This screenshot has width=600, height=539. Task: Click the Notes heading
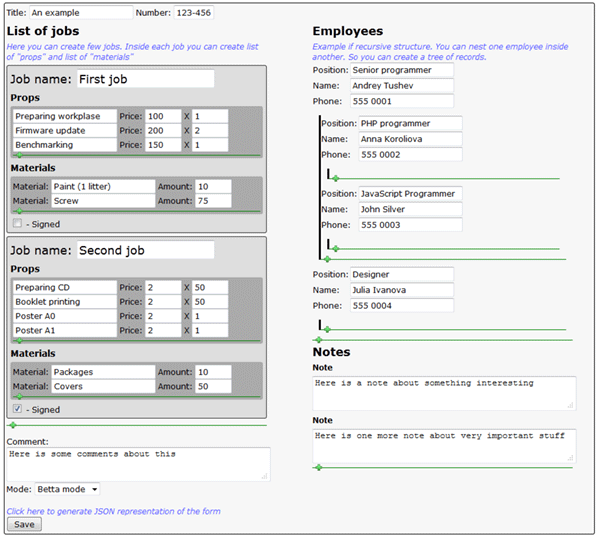pos(331,352)
